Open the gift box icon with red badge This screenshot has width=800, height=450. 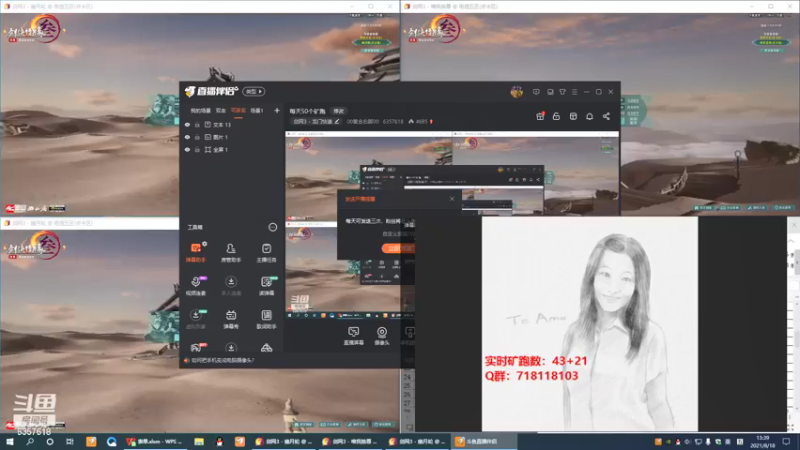540,116
